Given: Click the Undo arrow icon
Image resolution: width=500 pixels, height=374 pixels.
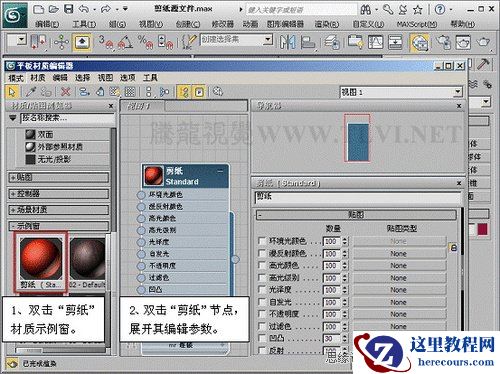Looking at the screenshot, I should pyautogui.click(x=84, y=9).
